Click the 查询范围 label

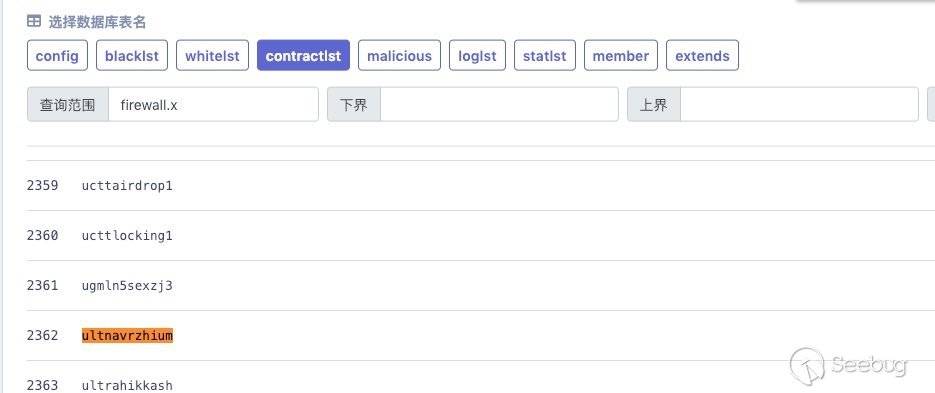coord(67,105)
